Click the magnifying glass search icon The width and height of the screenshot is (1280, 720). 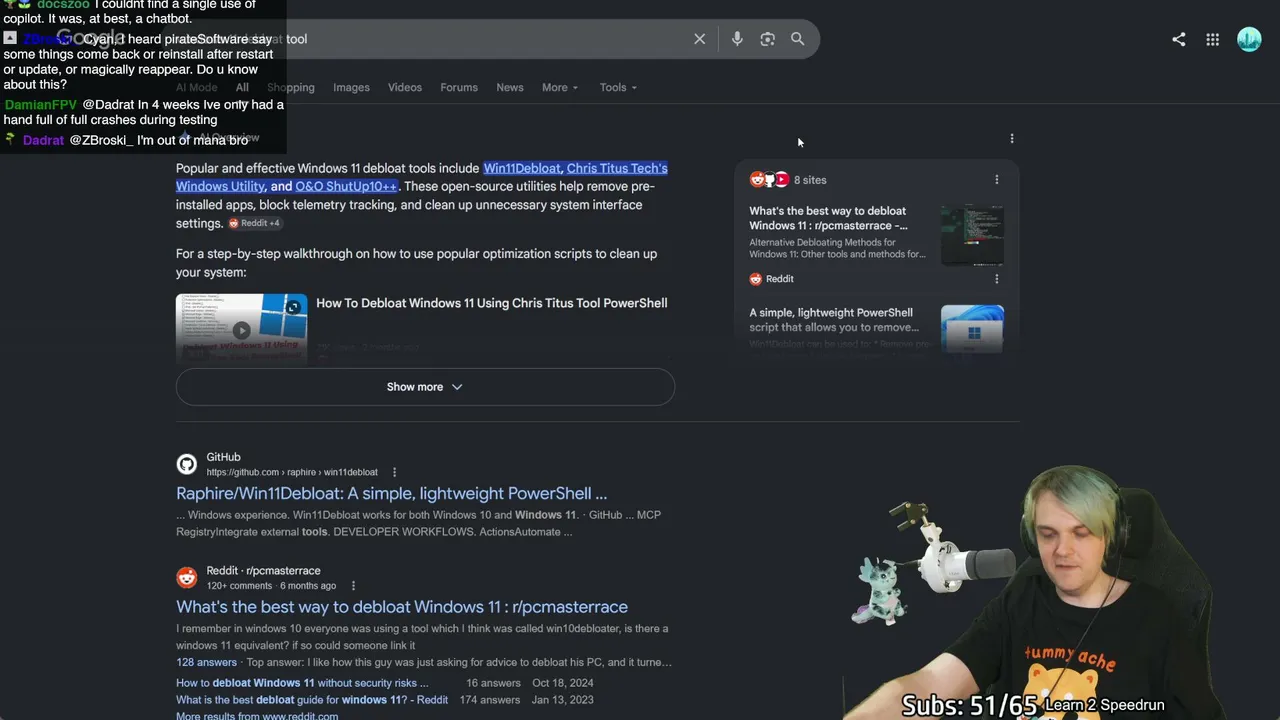click(x=797, y=39)
